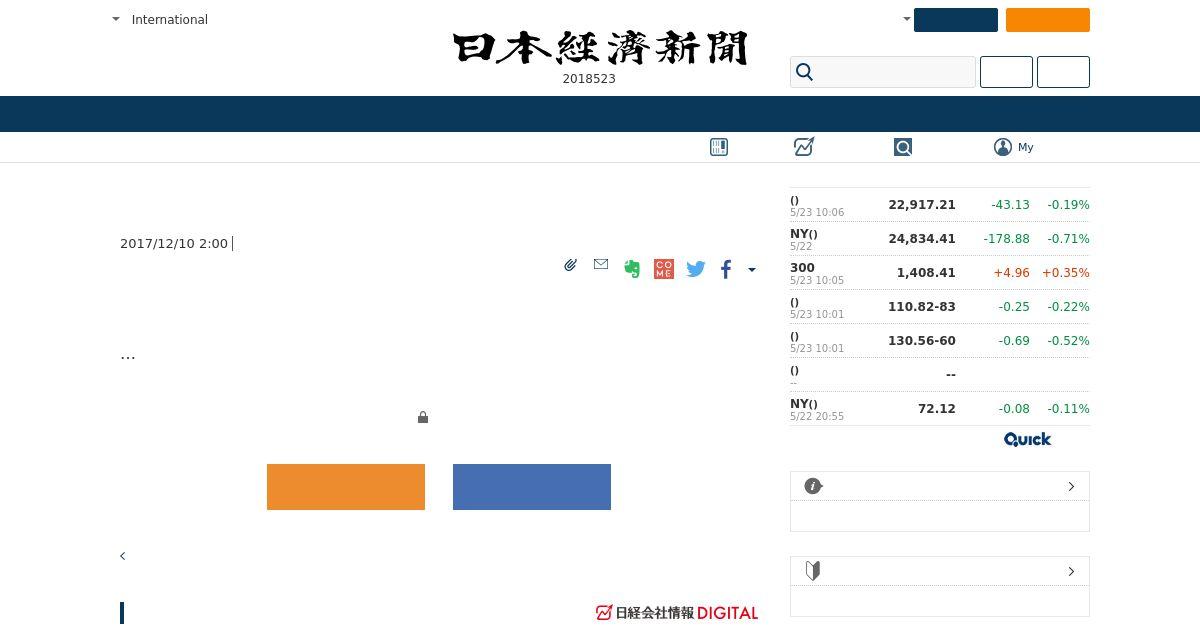Screen dimensions: 1200x630
Task: Click the dark blue header button
Action: 956,20
